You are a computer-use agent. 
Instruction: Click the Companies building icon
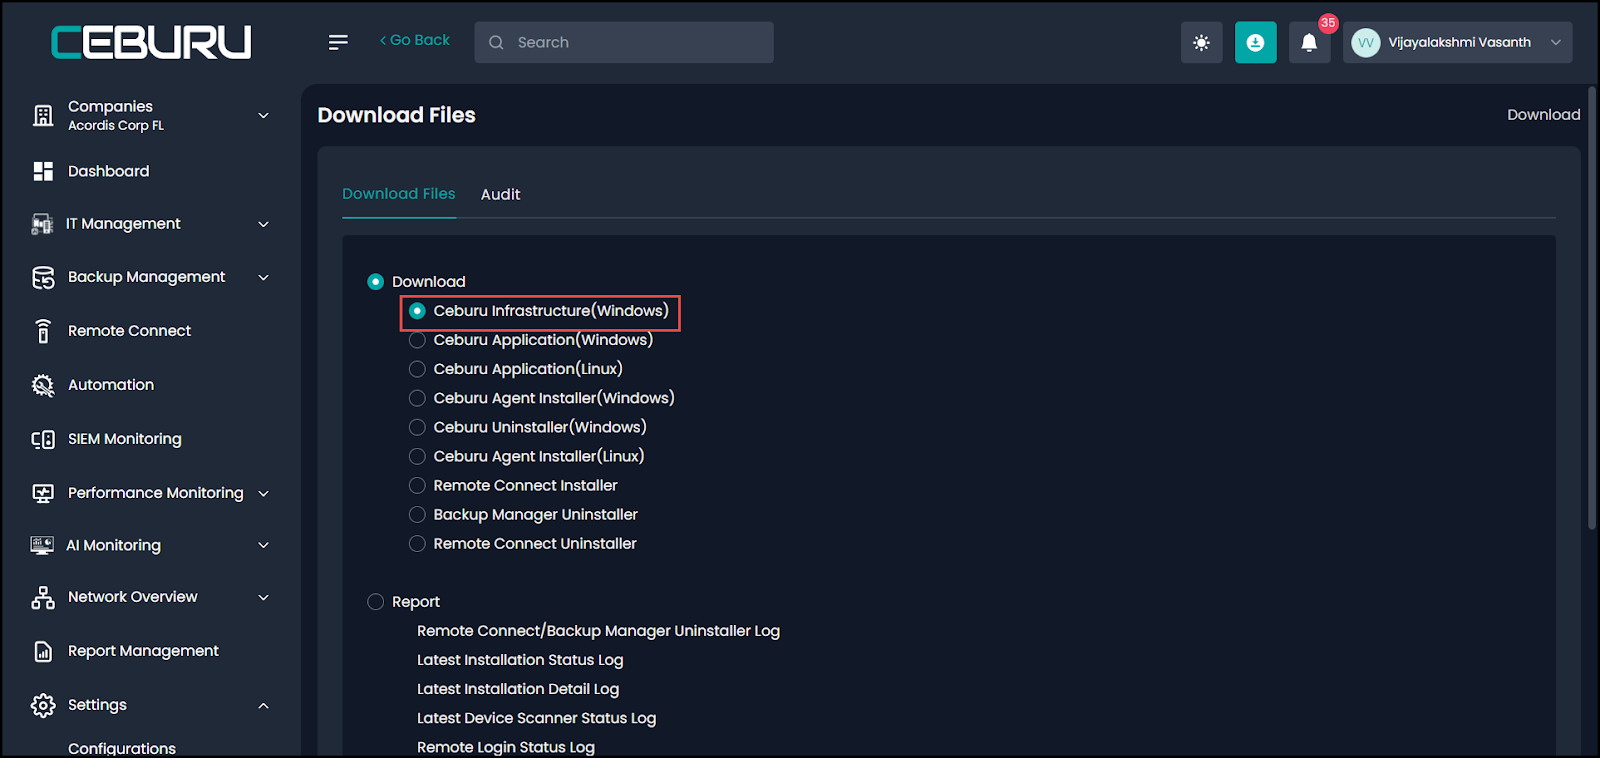point(43,115)
